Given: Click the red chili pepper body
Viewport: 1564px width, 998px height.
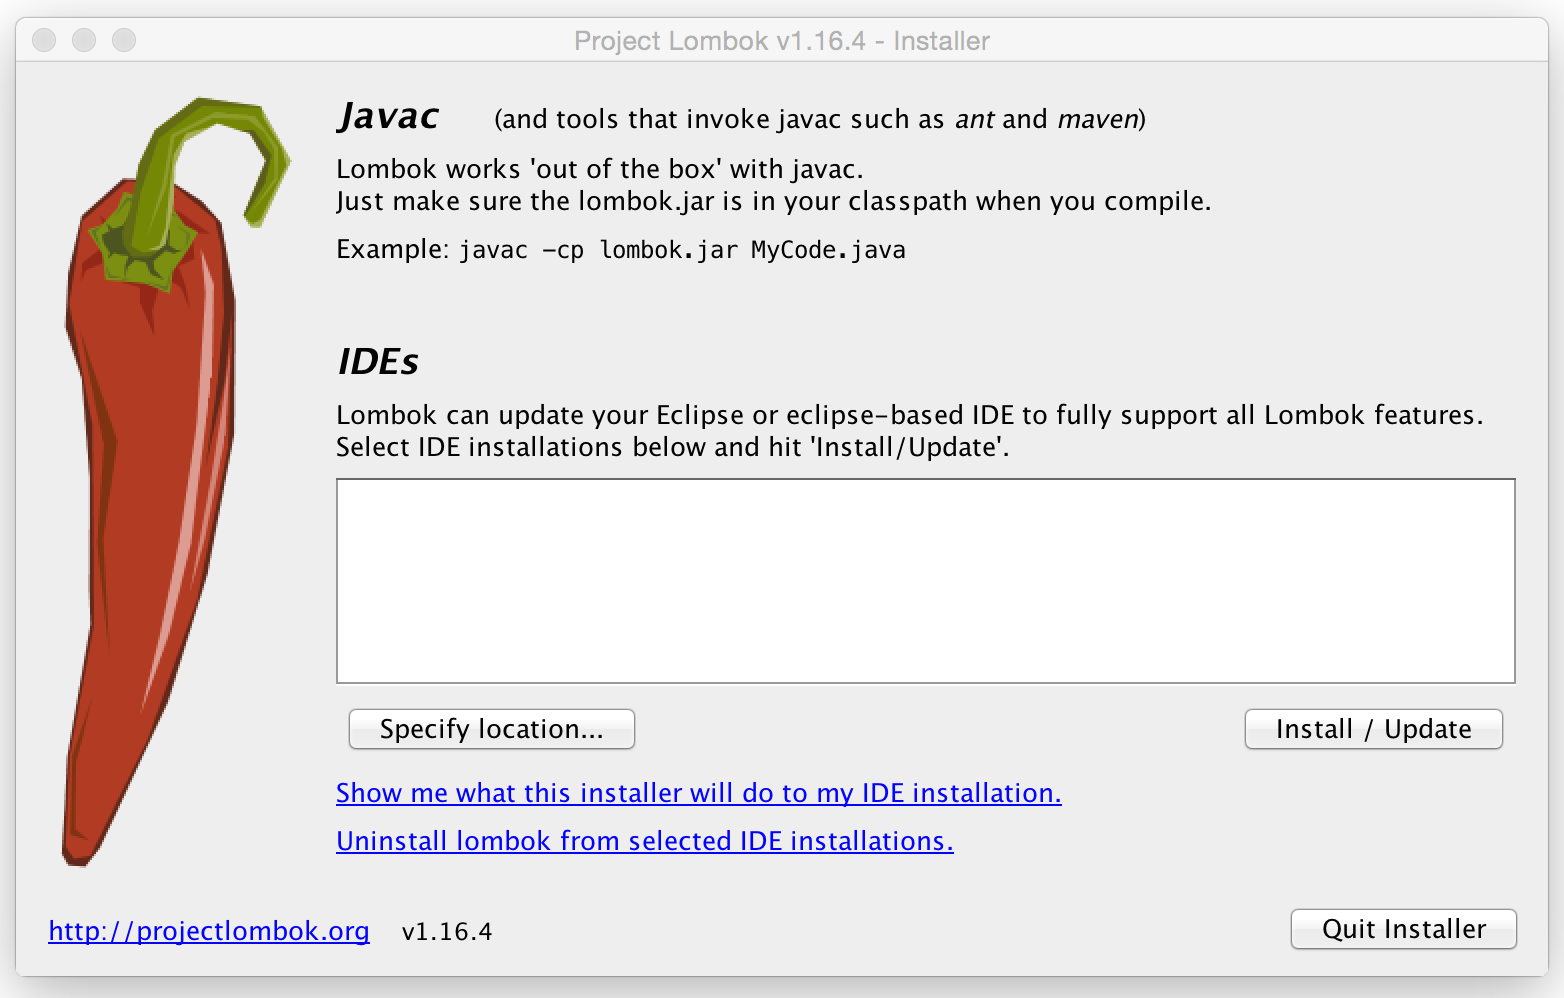Looking at the screenshot, I should point(150,500).
